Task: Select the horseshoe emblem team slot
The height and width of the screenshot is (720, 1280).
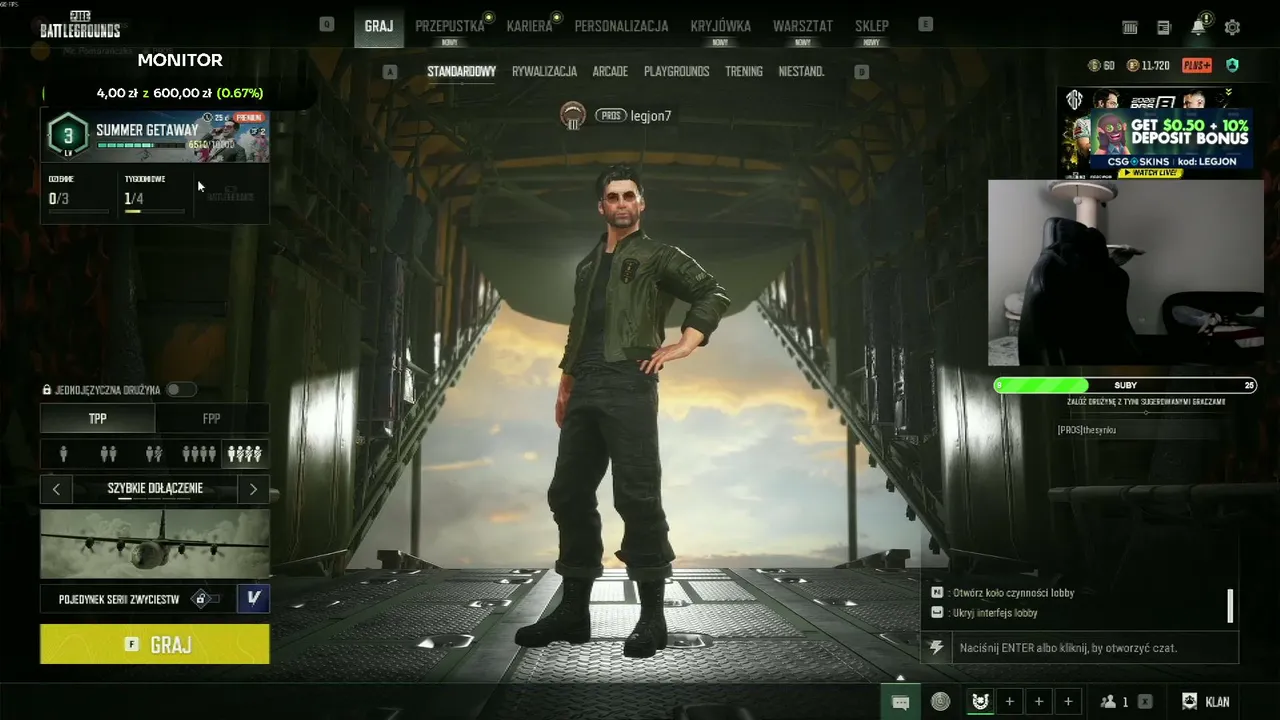Action: (x=980, y=701)
